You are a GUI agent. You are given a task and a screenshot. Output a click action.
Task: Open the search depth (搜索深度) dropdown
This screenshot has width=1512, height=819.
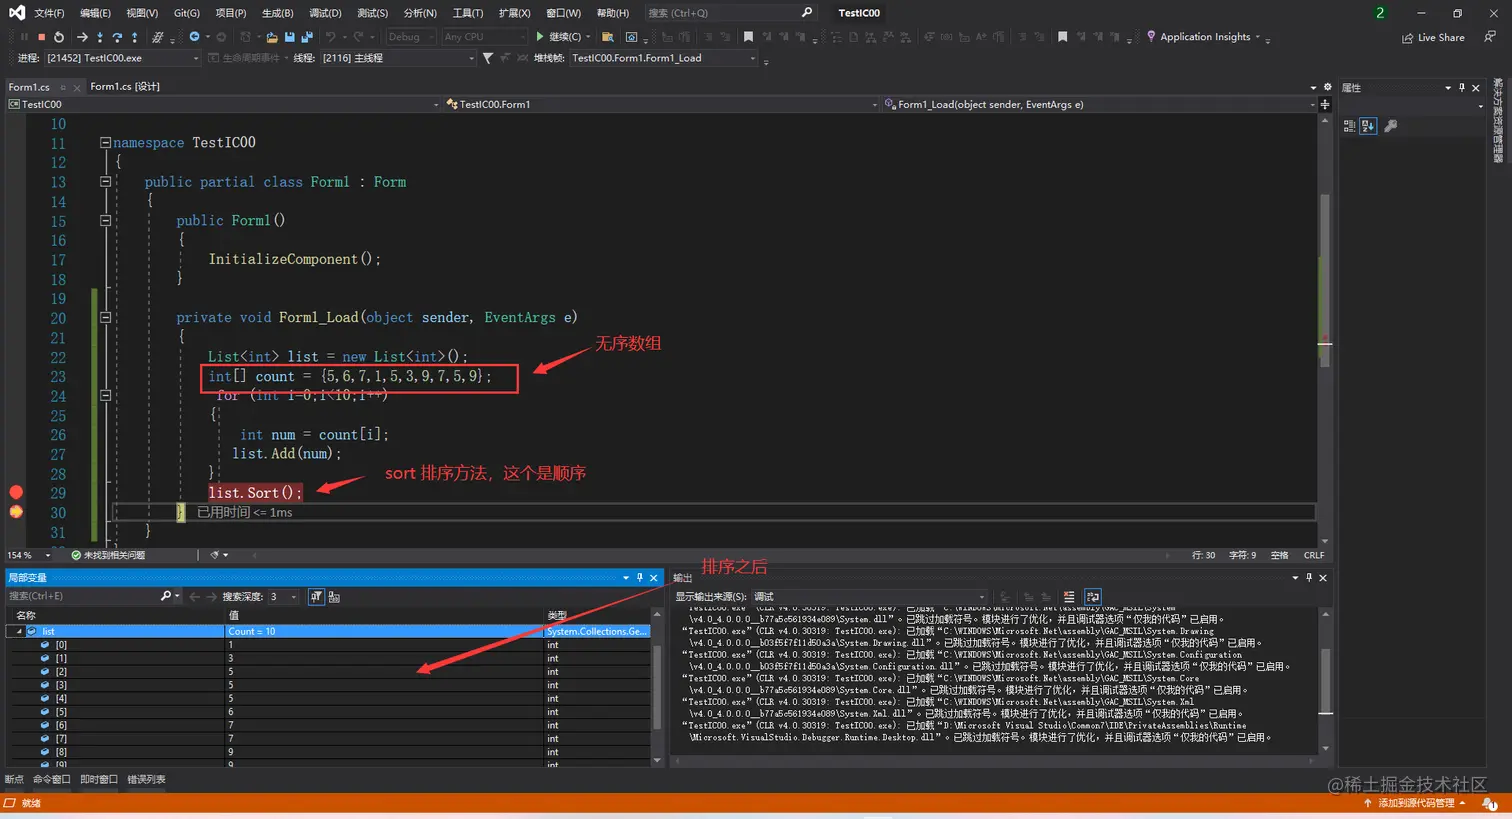click(x=283, y=597)
